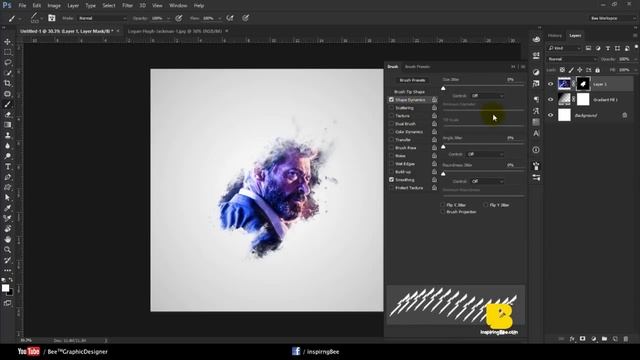Click the lock all padlock icon

598,70
